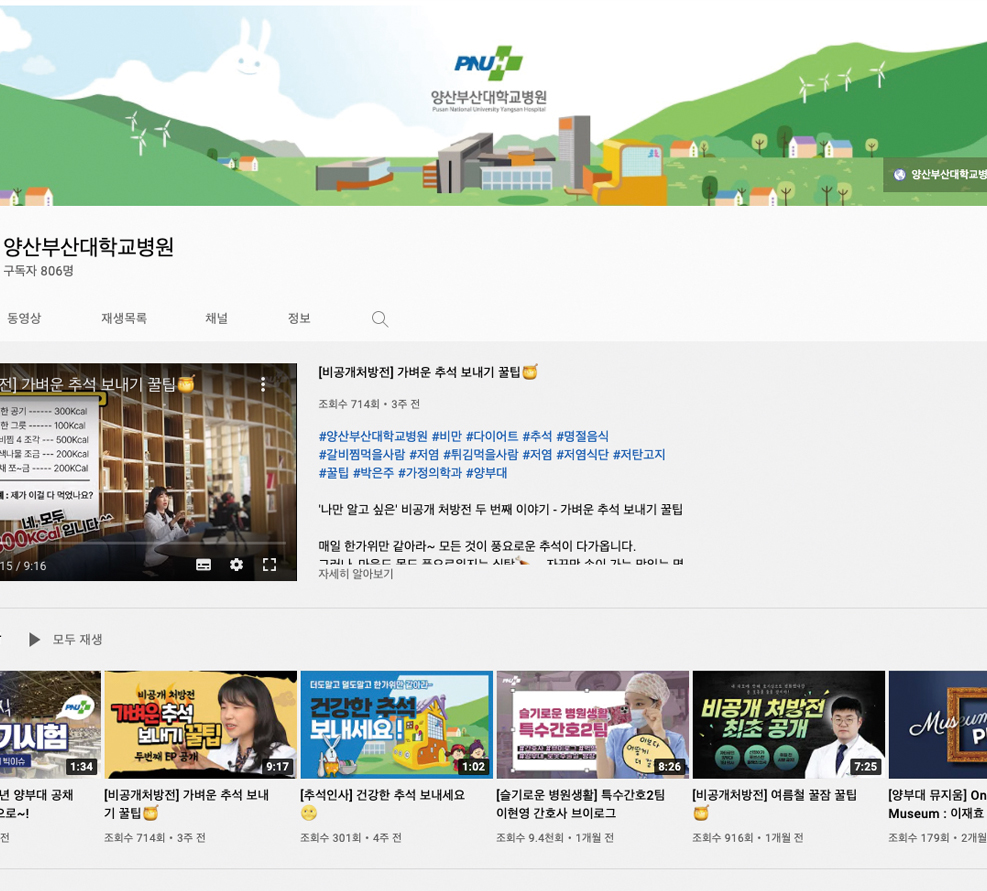Open the 1:34 video thumbnail
987x891 pixels.
[x=50, y=725]
